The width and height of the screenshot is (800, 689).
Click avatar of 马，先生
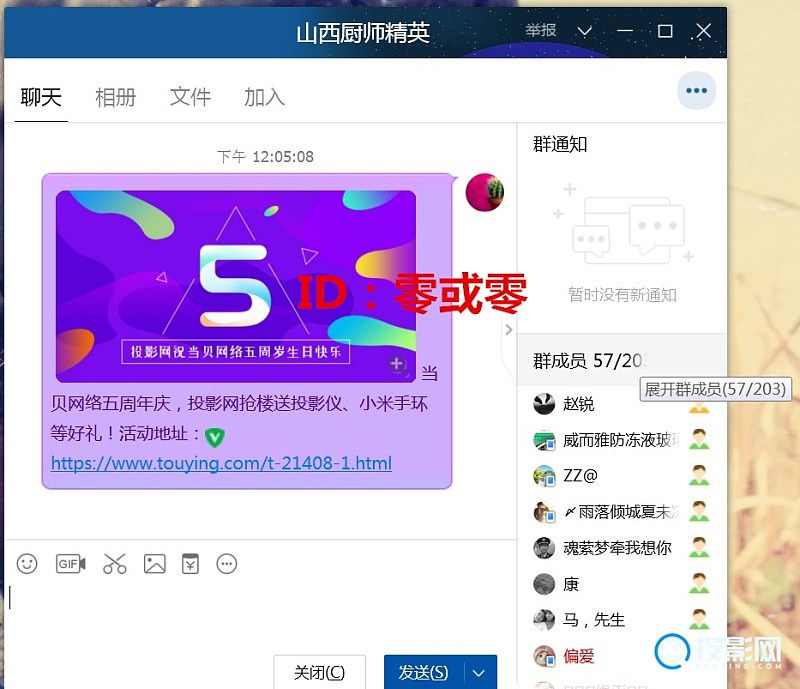[x=544, y=620]
